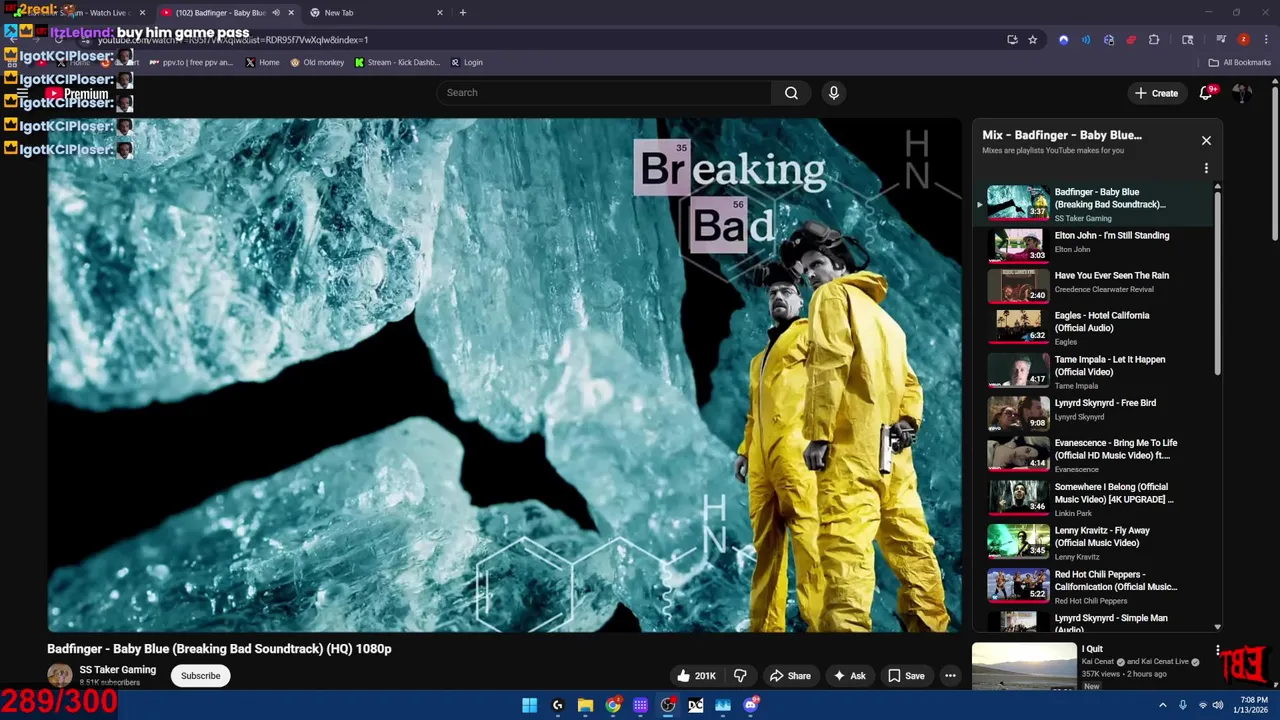Focus the YouTube search field
Screen dimensions: 1280x720
[x=603, y=93]
